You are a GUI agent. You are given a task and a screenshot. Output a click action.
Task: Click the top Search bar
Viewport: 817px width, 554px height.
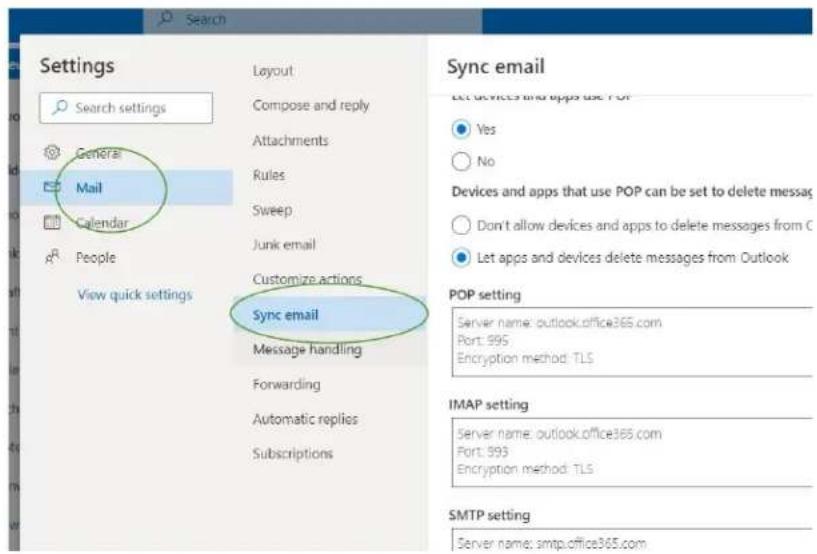pyautogui.click(x=313, y=19)
